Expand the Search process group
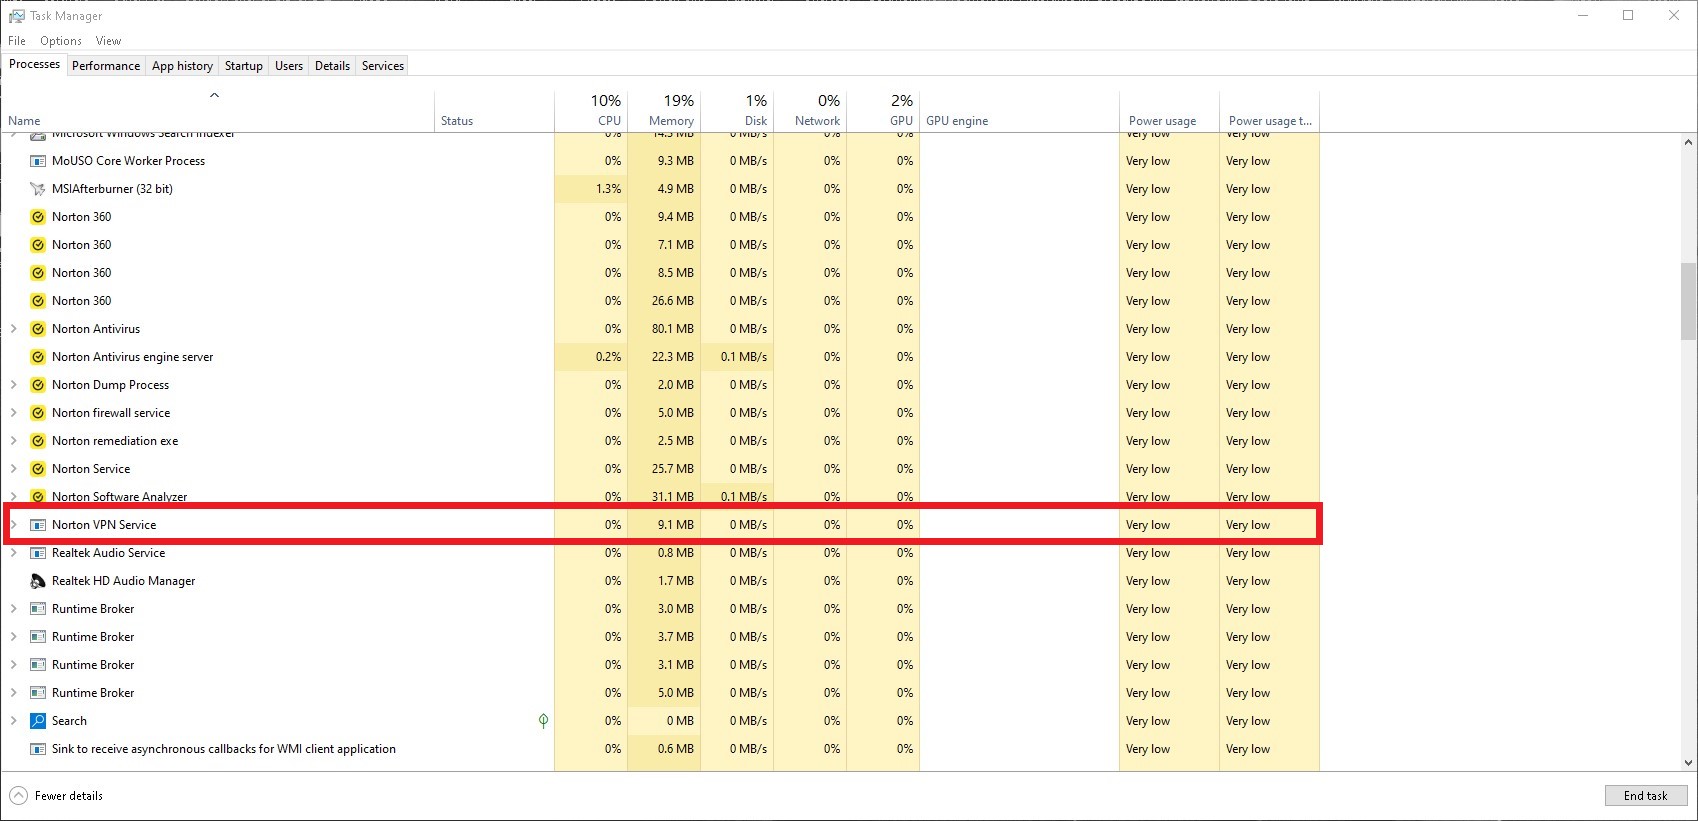The height and width of the screenshot is (821, 1698). pyautogui.click(x=13, y=721)
